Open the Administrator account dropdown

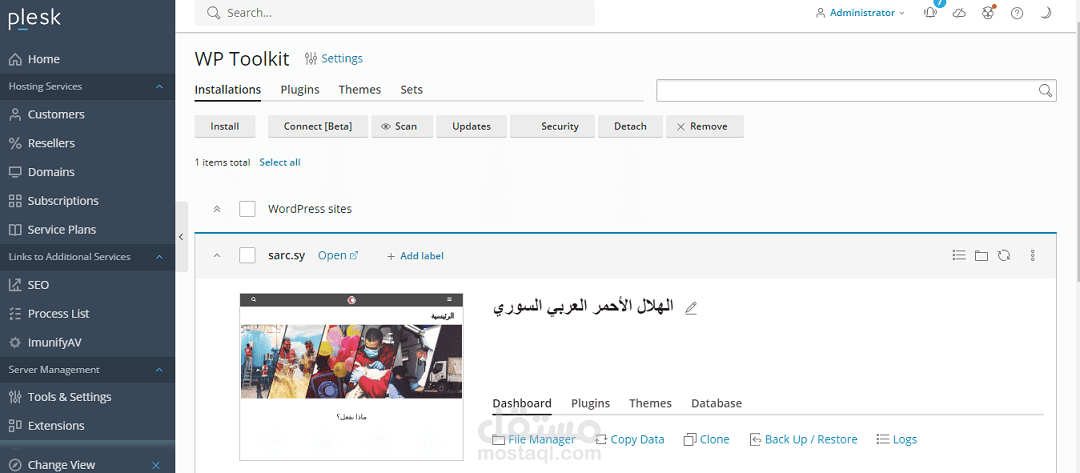tap(860, 13)
